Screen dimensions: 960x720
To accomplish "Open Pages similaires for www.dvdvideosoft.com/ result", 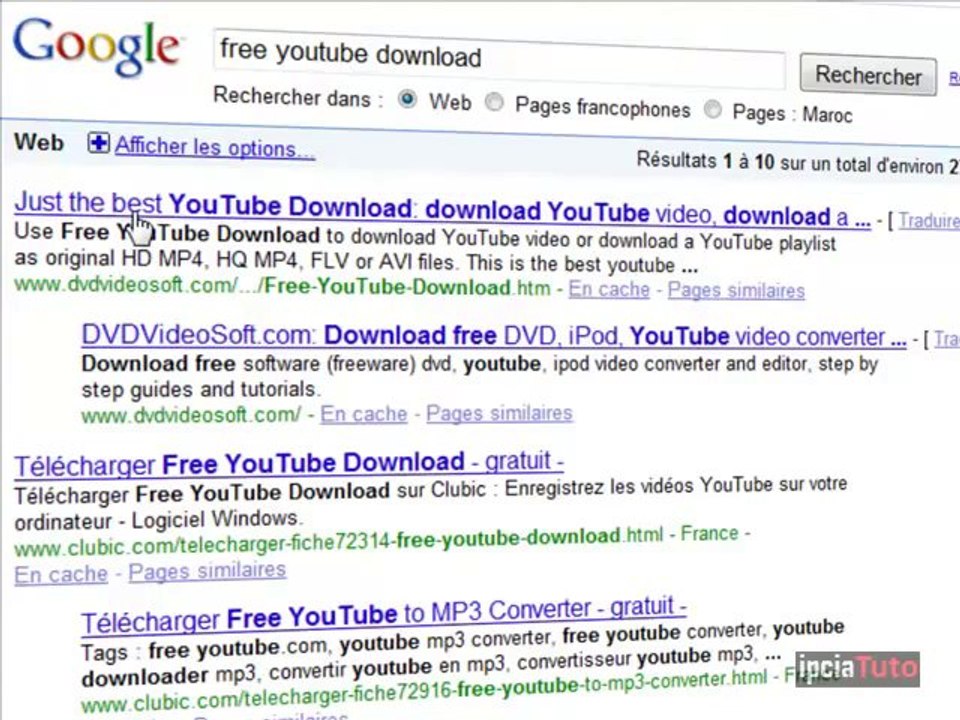I will point(500,413).
